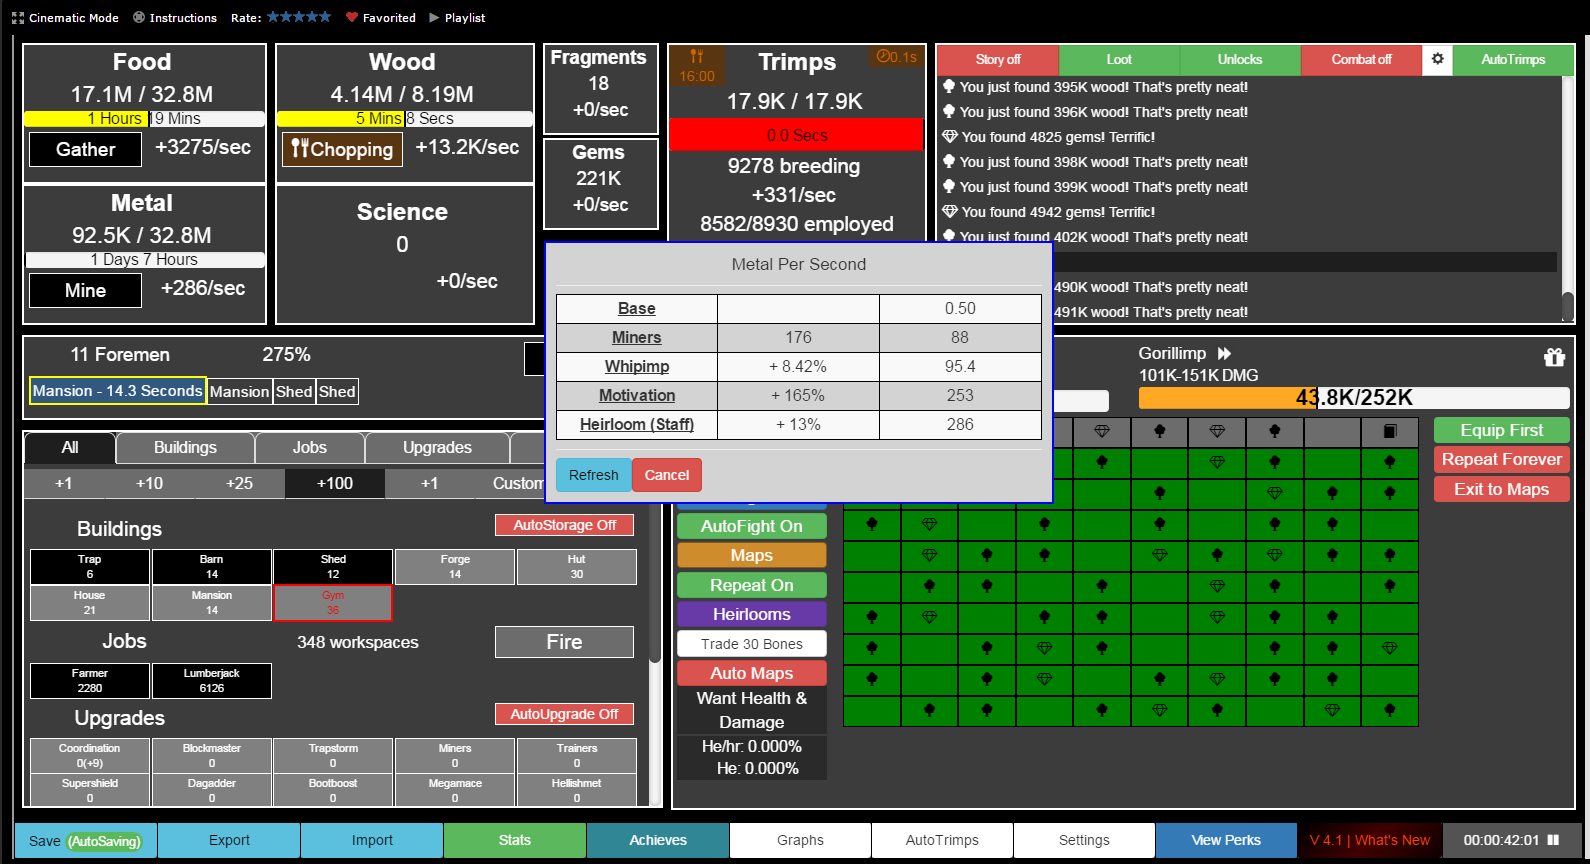Open the Heirlooms button
This screenshot has height=864, width=1590.
[752, 614]
